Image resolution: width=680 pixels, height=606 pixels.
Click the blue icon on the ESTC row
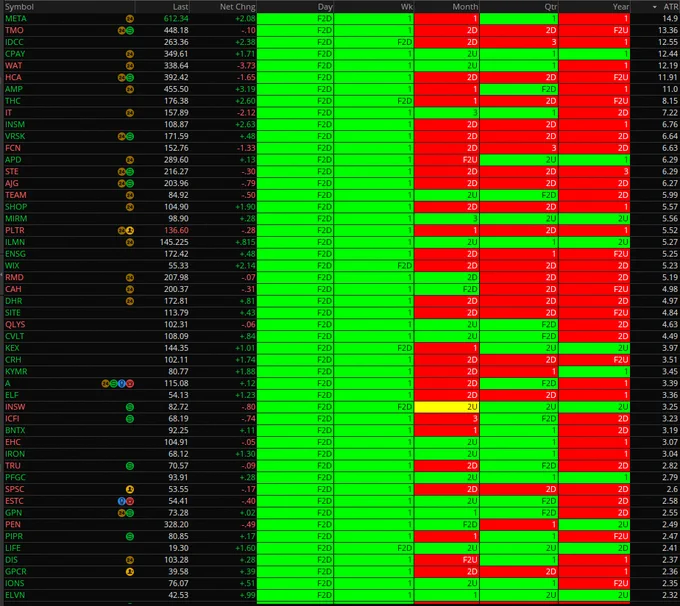tap(122, 501)
